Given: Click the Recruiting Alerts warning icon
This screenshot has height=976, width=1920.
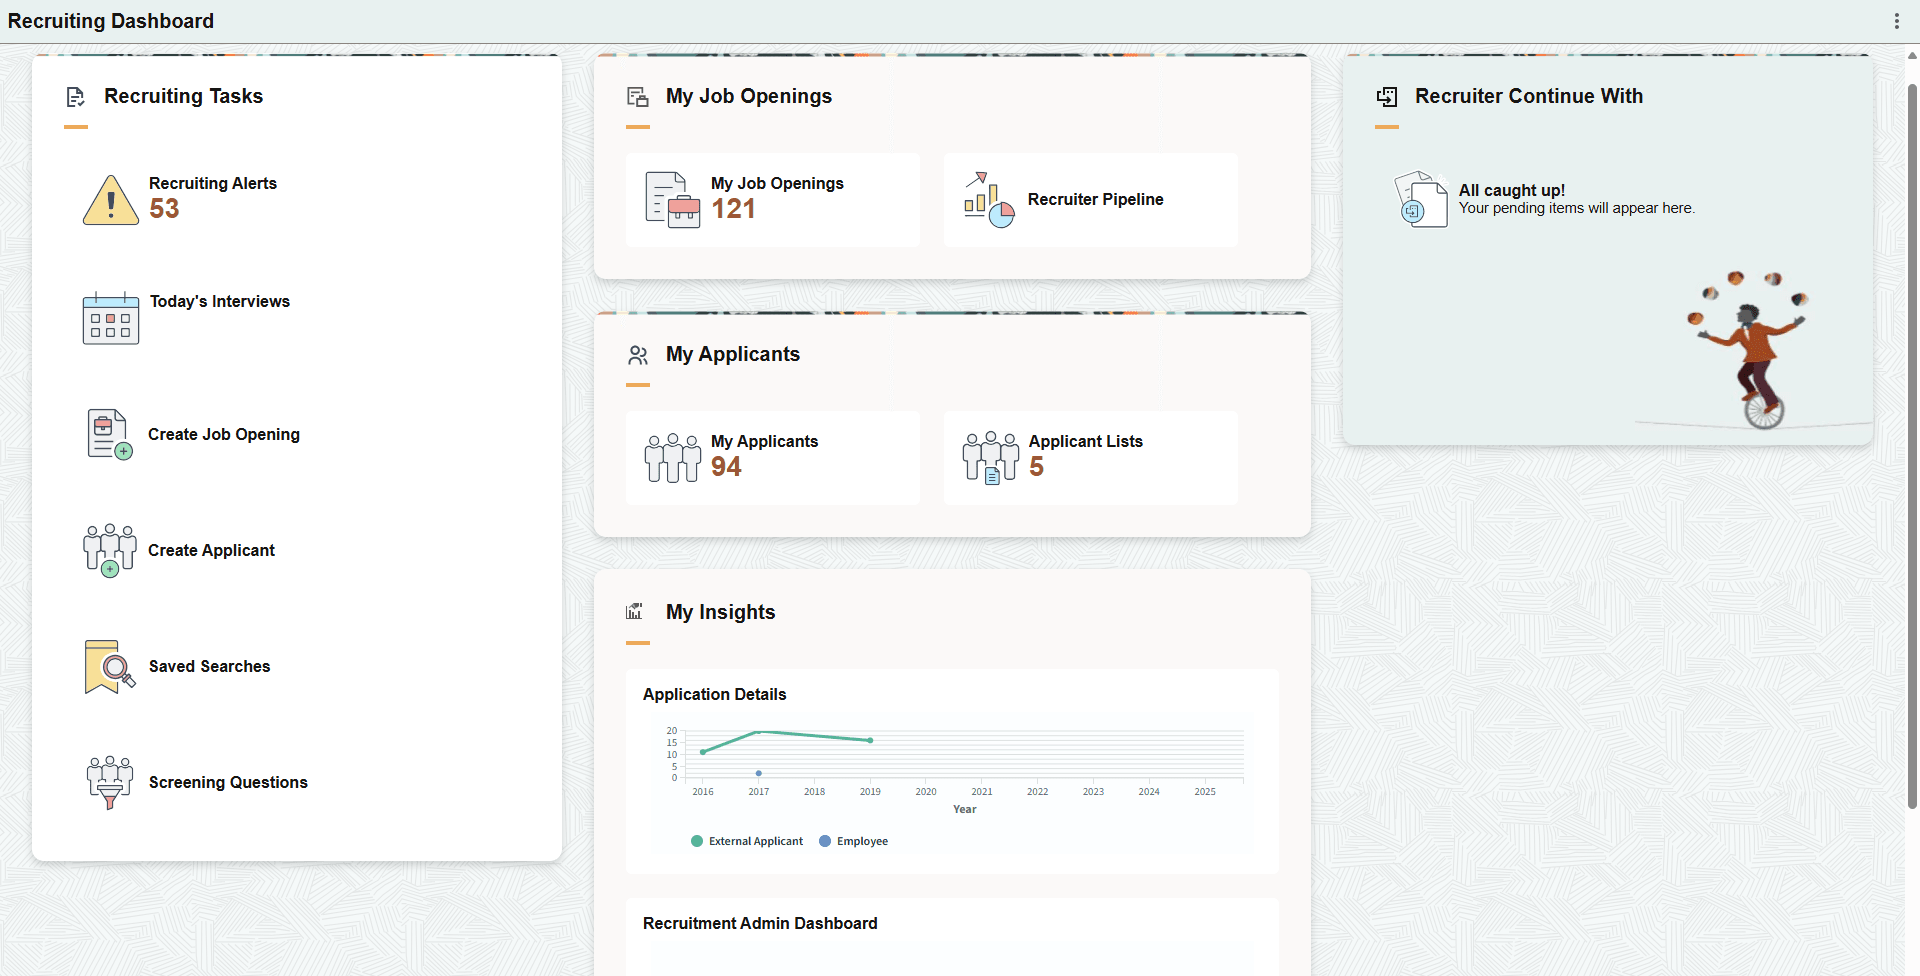Looking at the screenshot, I should tap(110, 200).
